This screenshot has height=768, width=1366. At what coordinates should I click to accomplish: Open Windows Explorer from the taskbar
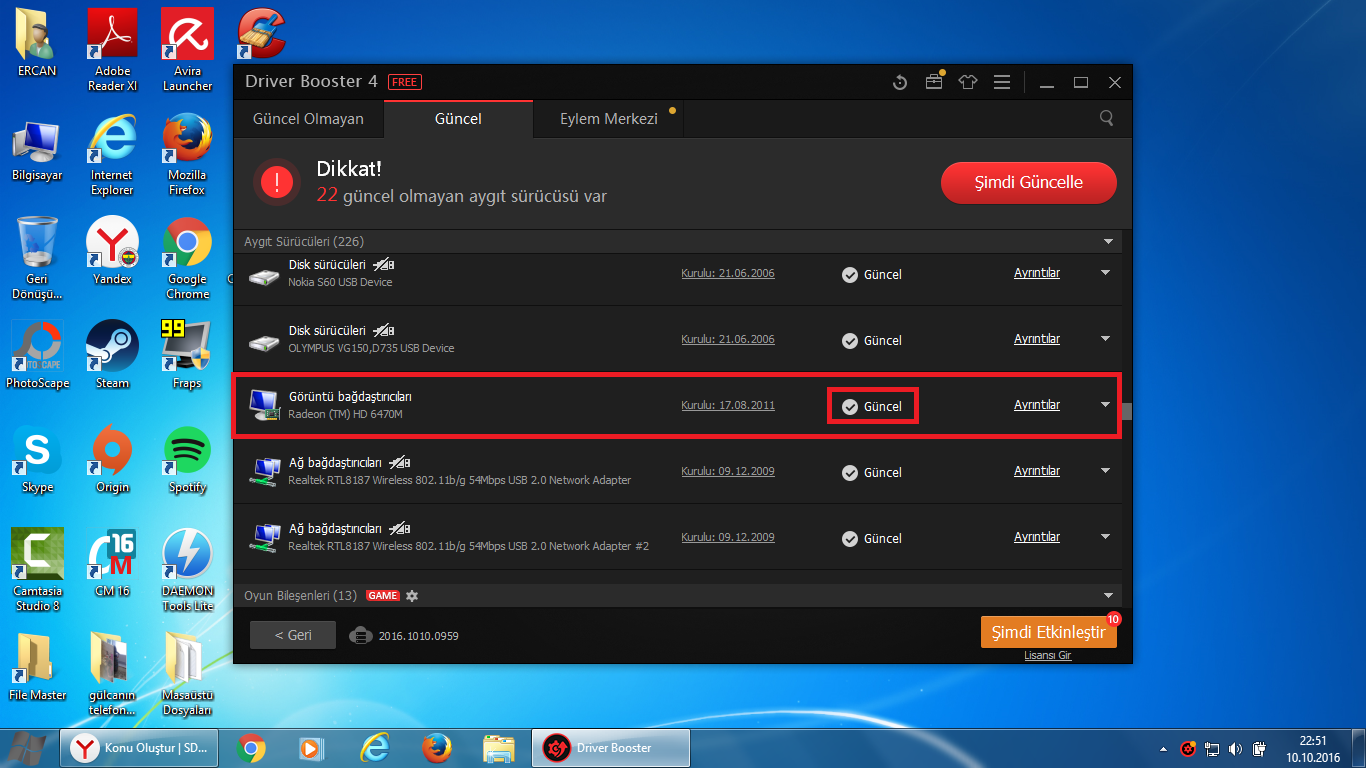[x=498, y=748]
